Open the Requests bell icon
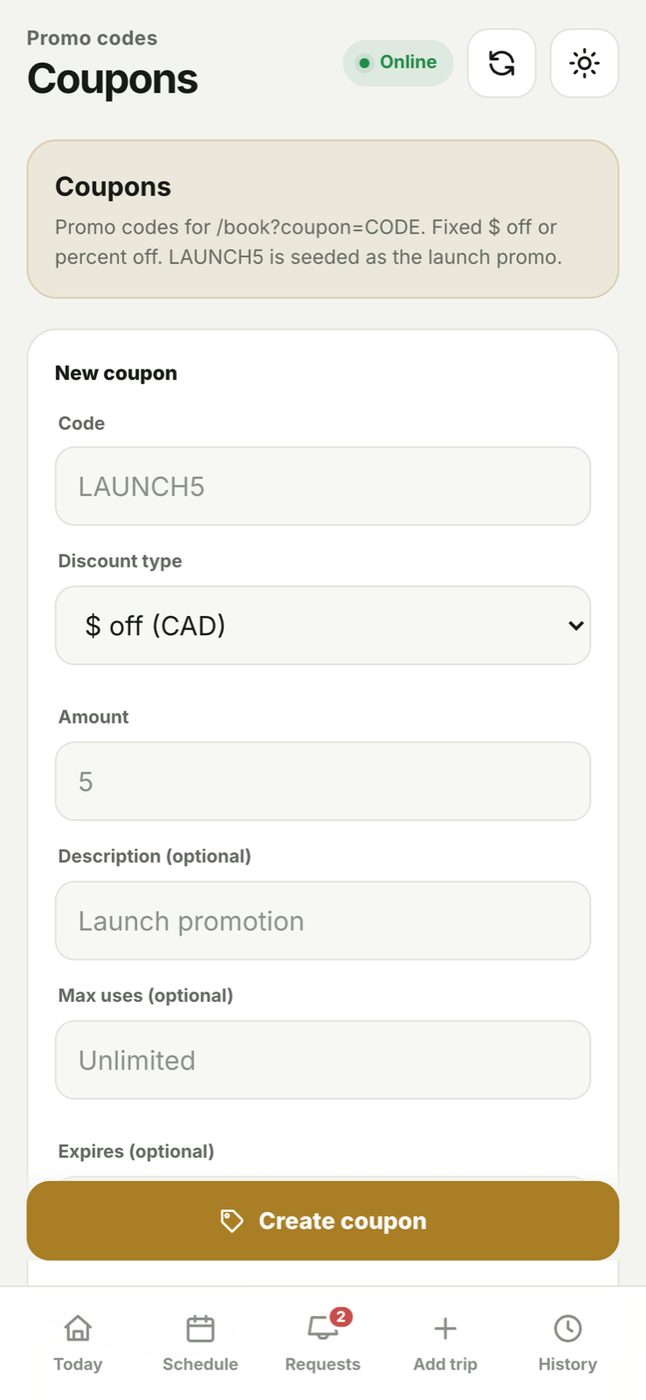 (x=322, y=1328)
